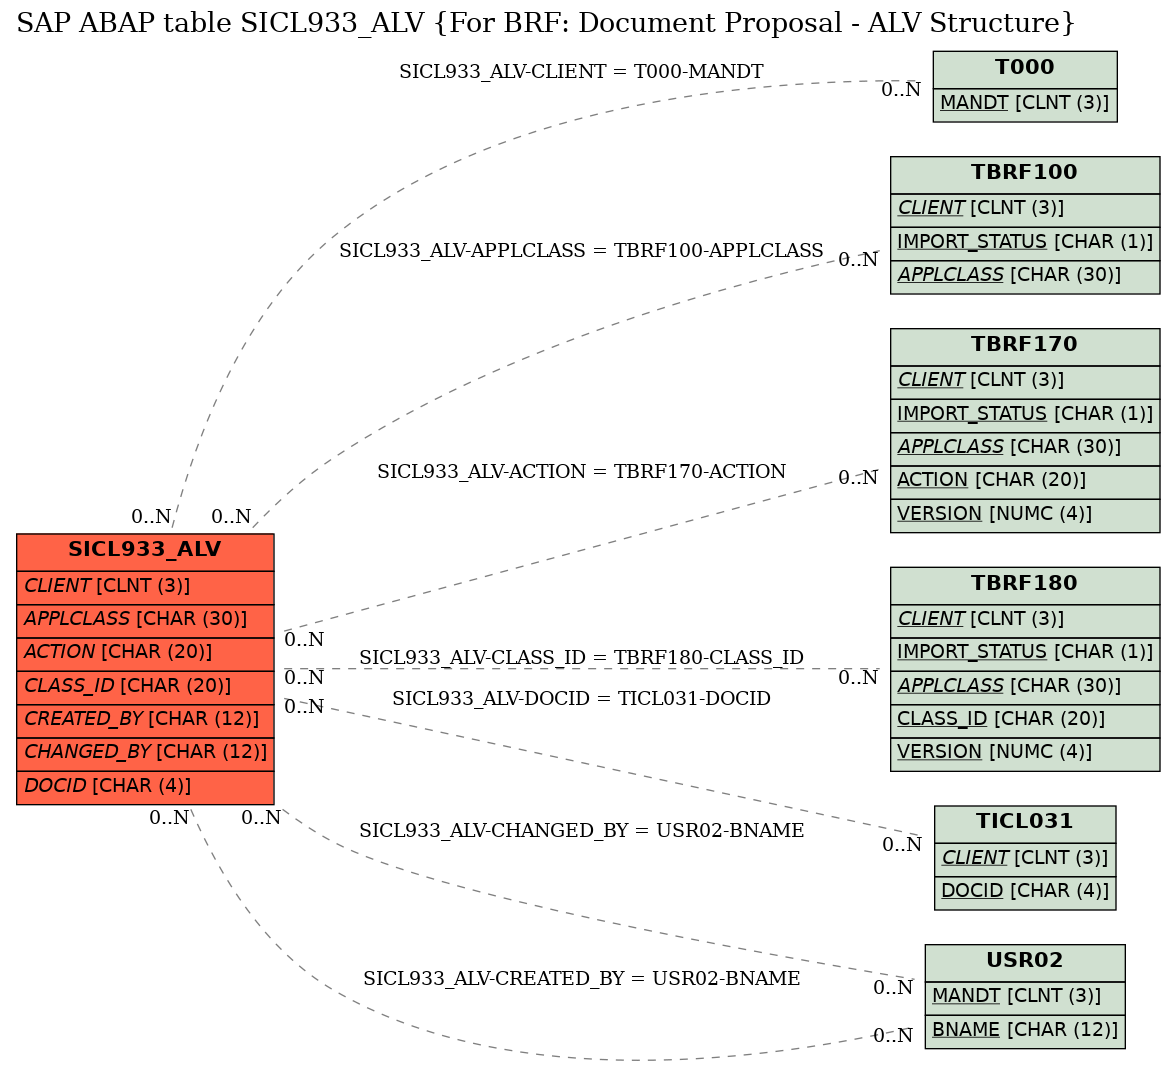
Task: Open the TBRF100 table header
Action: [x=1024, y=175]
